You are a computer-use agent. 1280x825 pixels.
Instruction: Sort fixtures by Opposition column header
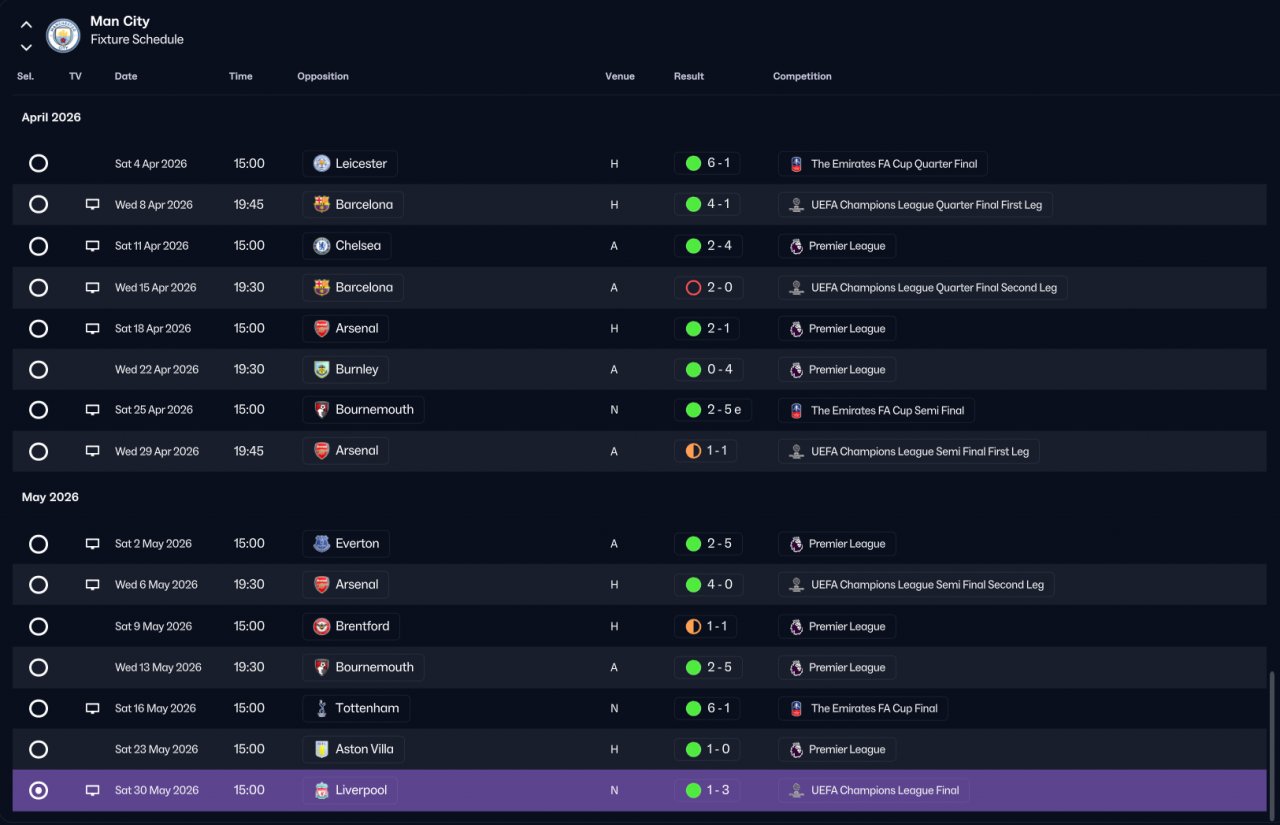(323, 76)
